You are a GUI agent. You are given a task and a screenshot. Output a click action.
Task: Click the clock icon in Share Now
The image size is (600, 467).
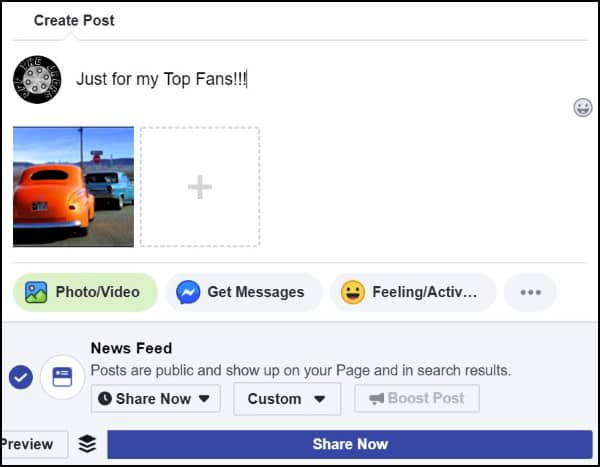click(x=105, y=398)
